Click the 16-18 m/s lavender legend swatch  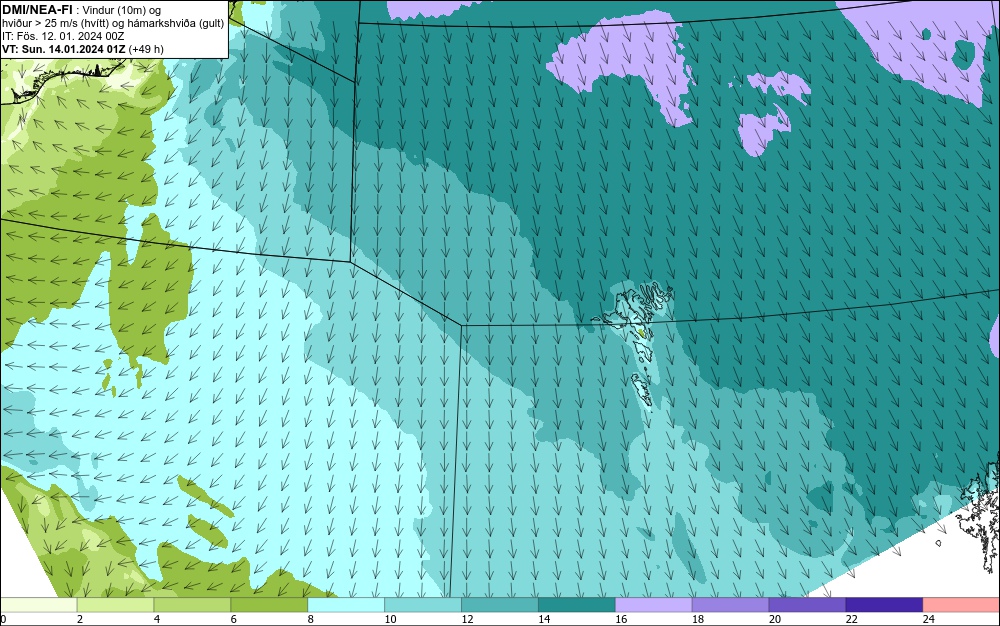(x=654, y=605)
